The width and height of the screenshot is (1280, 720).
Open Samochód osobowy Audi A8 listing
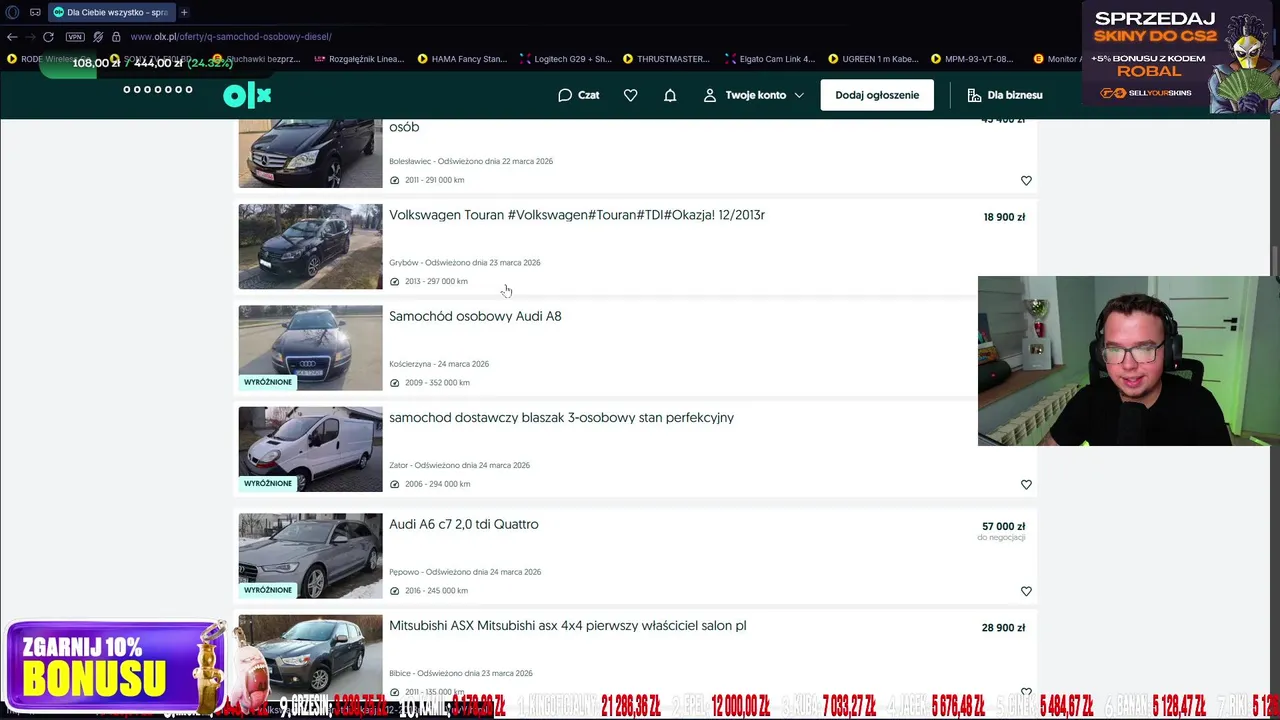tap(475, 316)
